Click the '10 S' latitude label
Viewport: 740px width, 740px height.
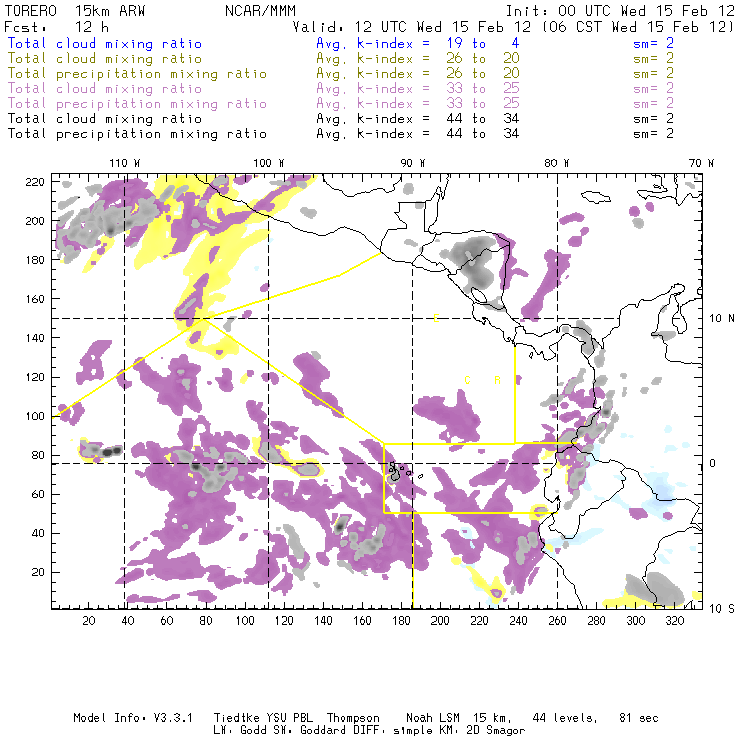pyautogui.click(x=722, y=609)
